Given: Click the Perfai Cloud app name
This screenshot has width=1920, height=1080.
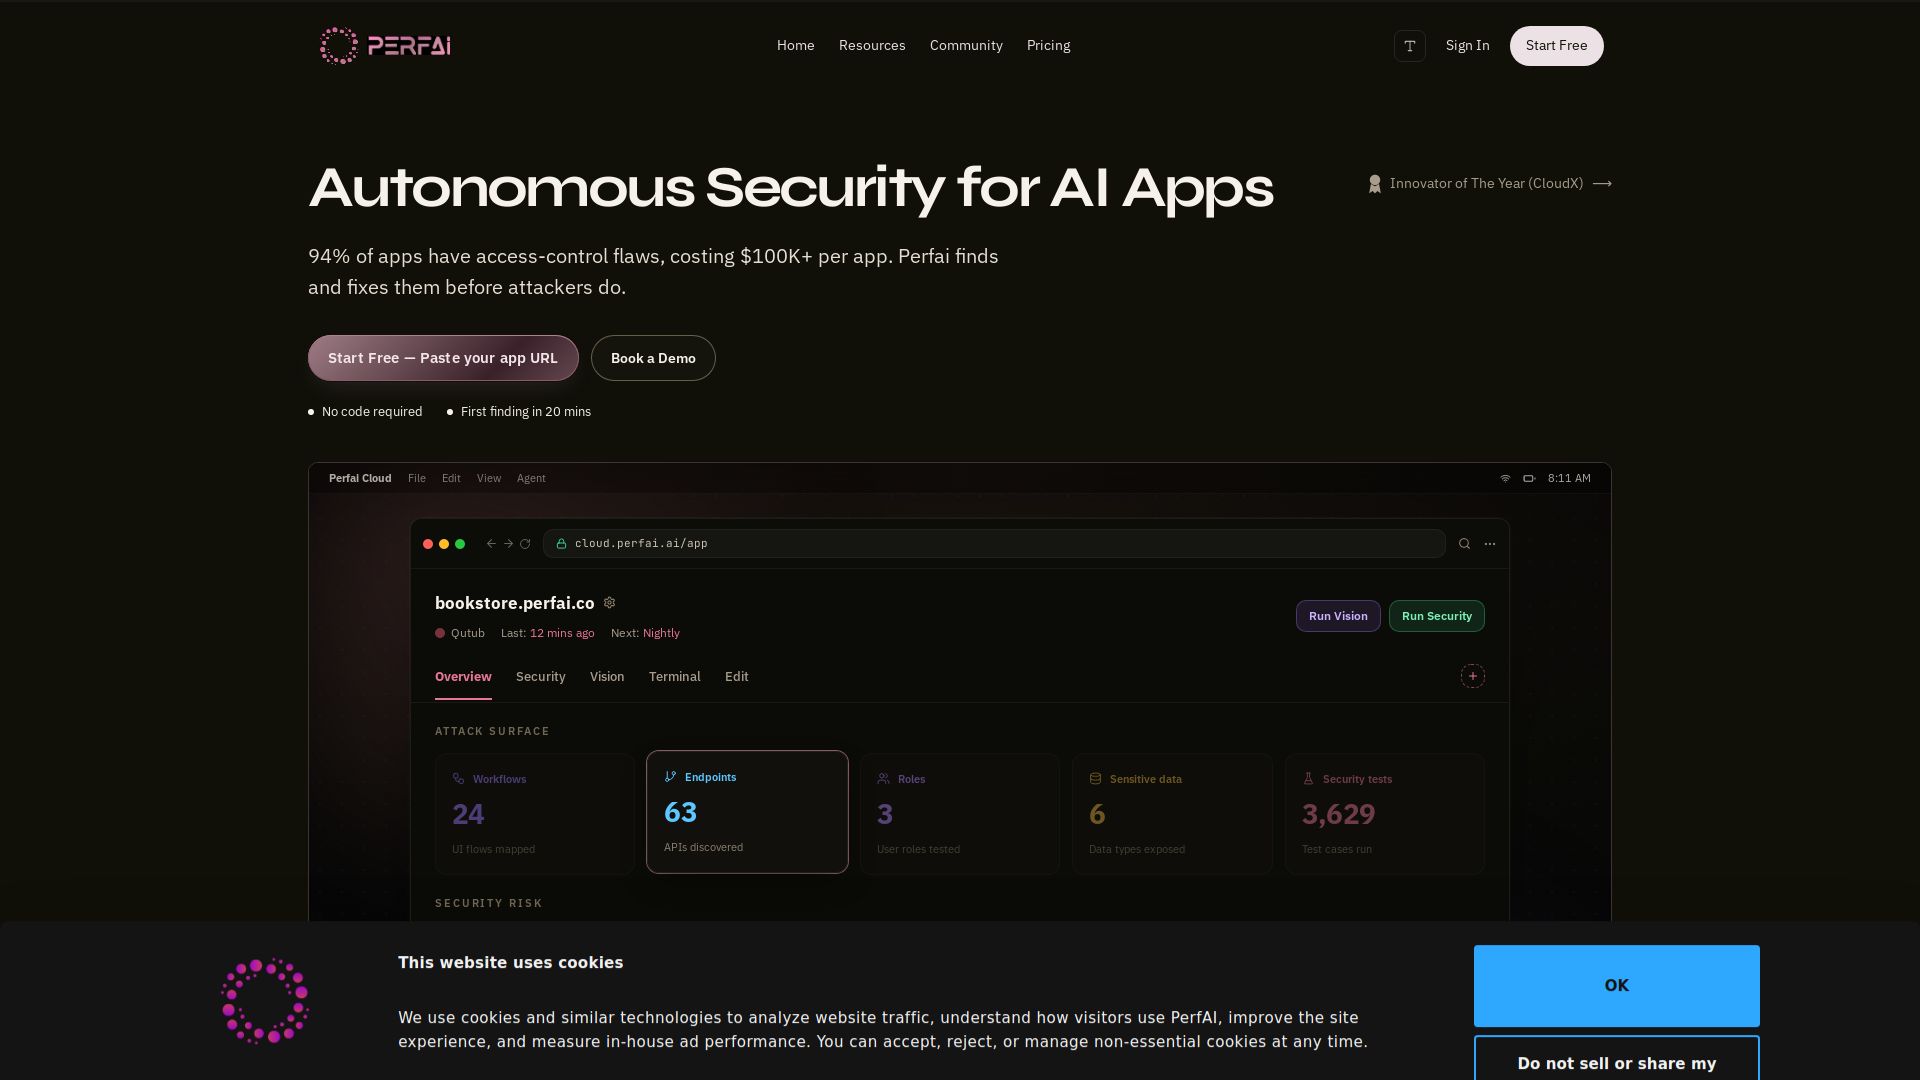Looking at the screenshot, I should tap(360, 479).
